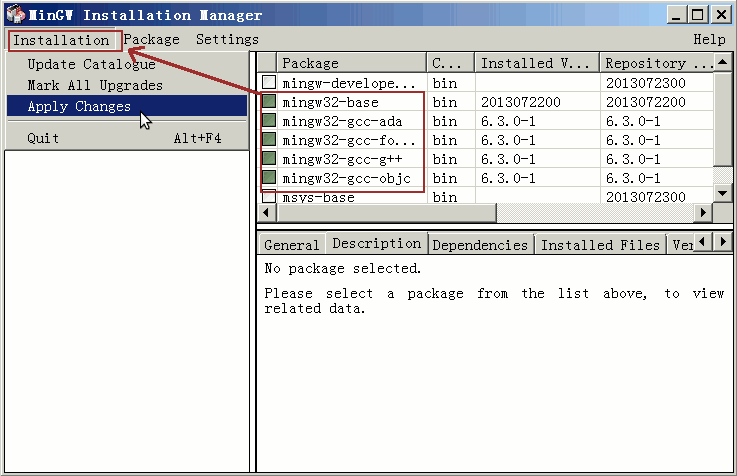Viewport: 737px width, 476px height.
Task: Toggle mingw-developer toolkit checkbox
Action: (269, 82)
